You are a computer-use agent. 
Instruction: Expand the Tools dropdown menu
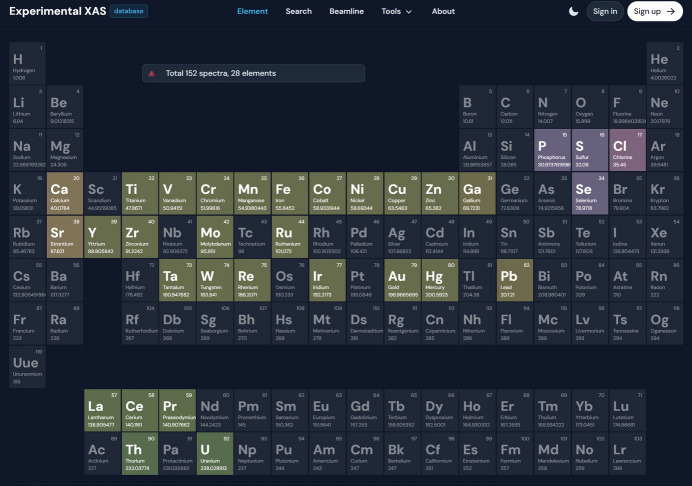click(396, 12)
